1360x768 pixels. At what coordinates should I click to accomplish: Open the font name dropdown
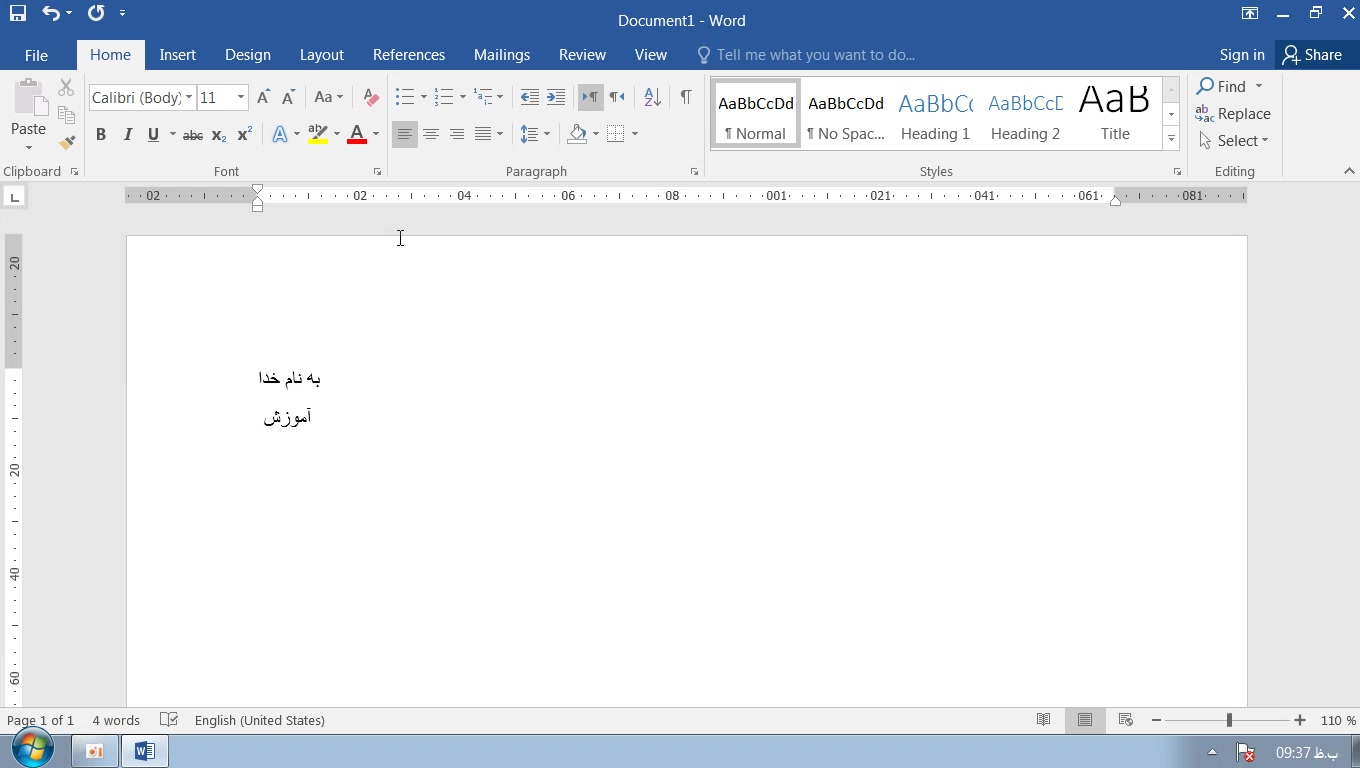[189, 97]
